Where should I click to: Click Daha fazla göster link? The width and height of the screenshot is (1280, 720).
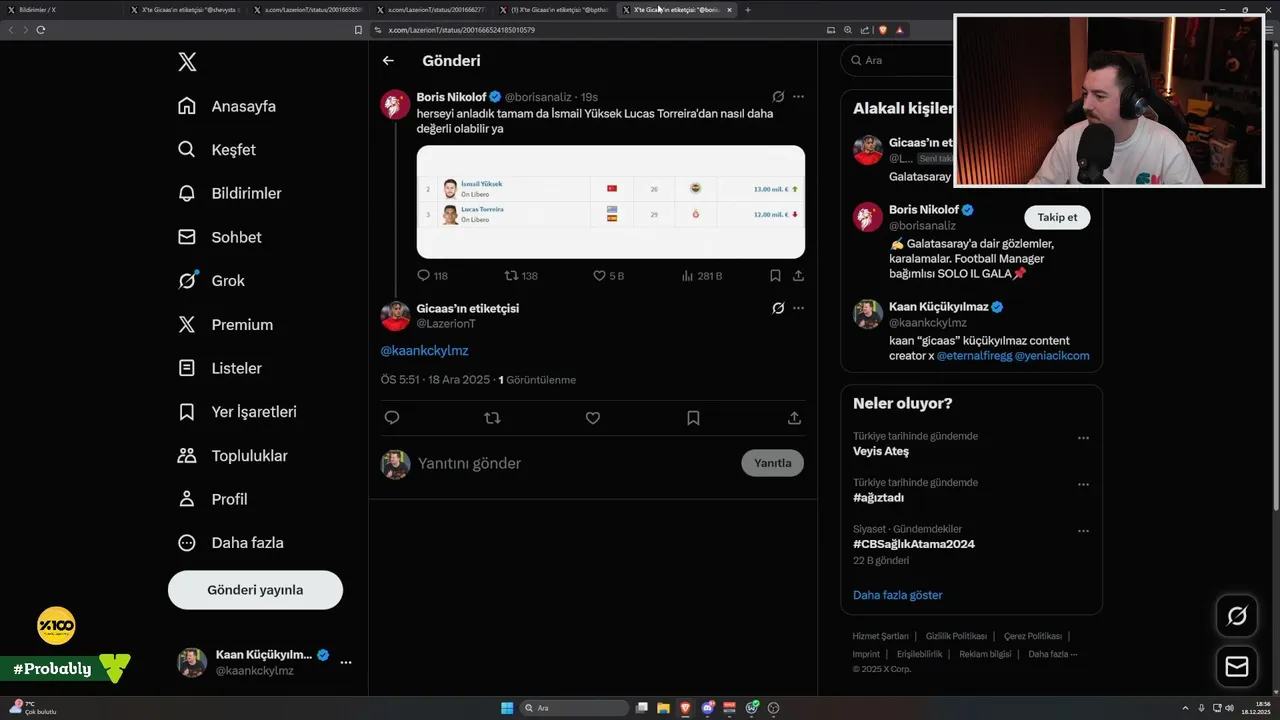pos(897,595)
